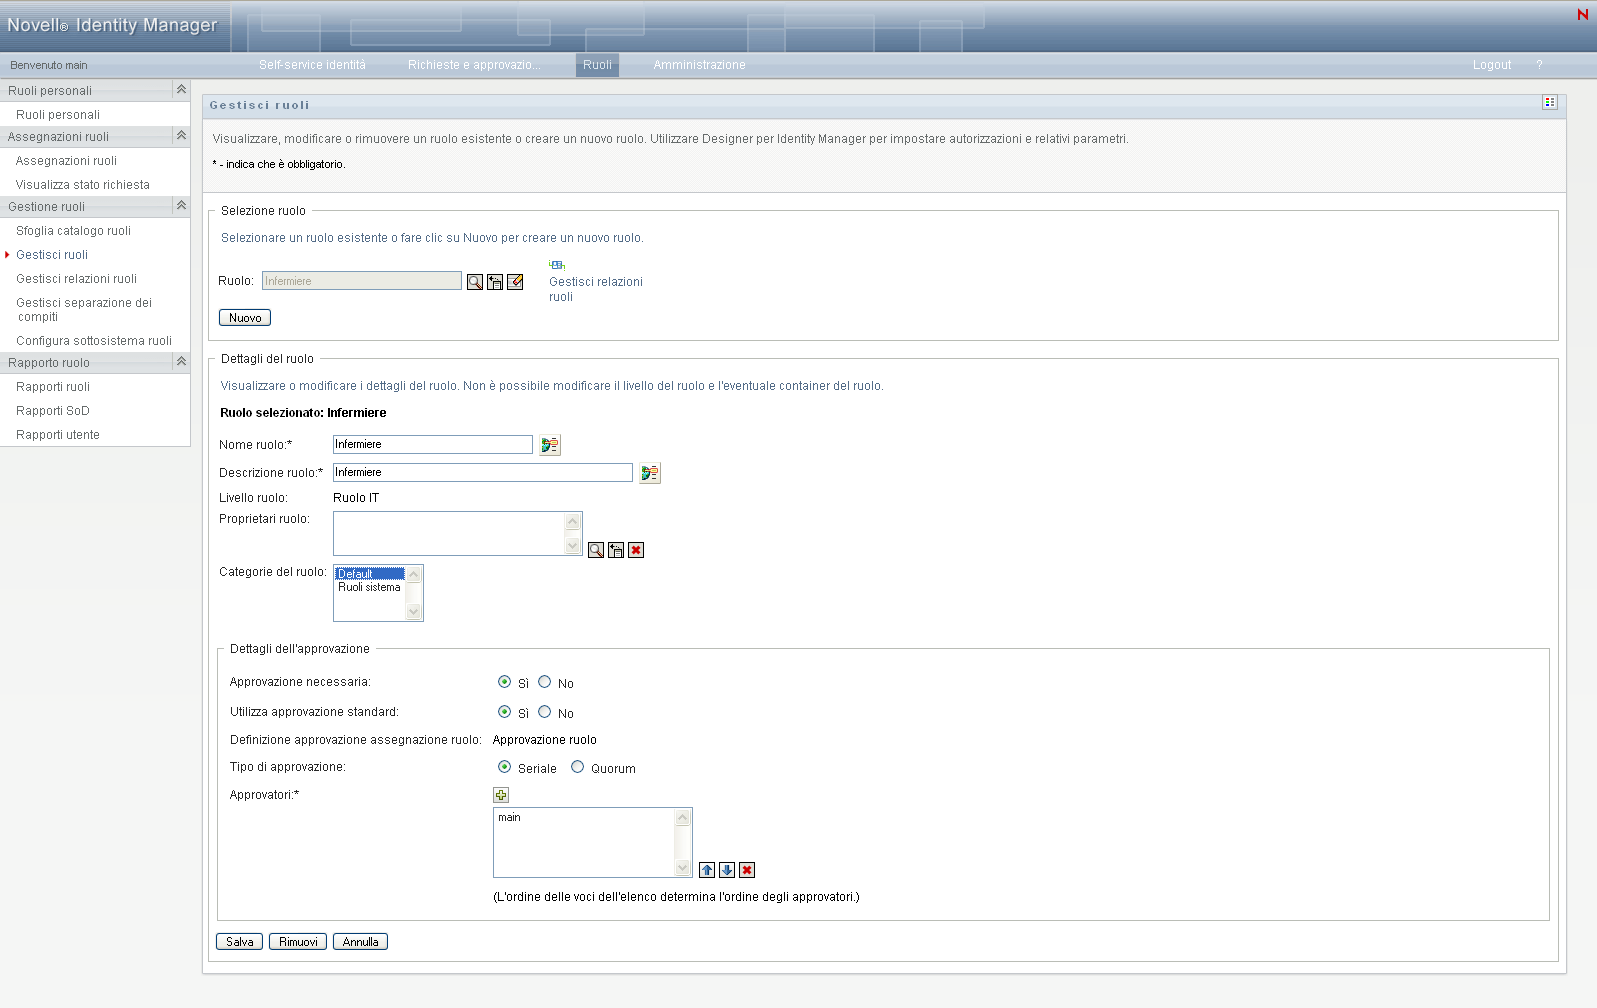Move the selected approver up
This screenshot has width=1597, height=1008.
(x=707, y=870)
